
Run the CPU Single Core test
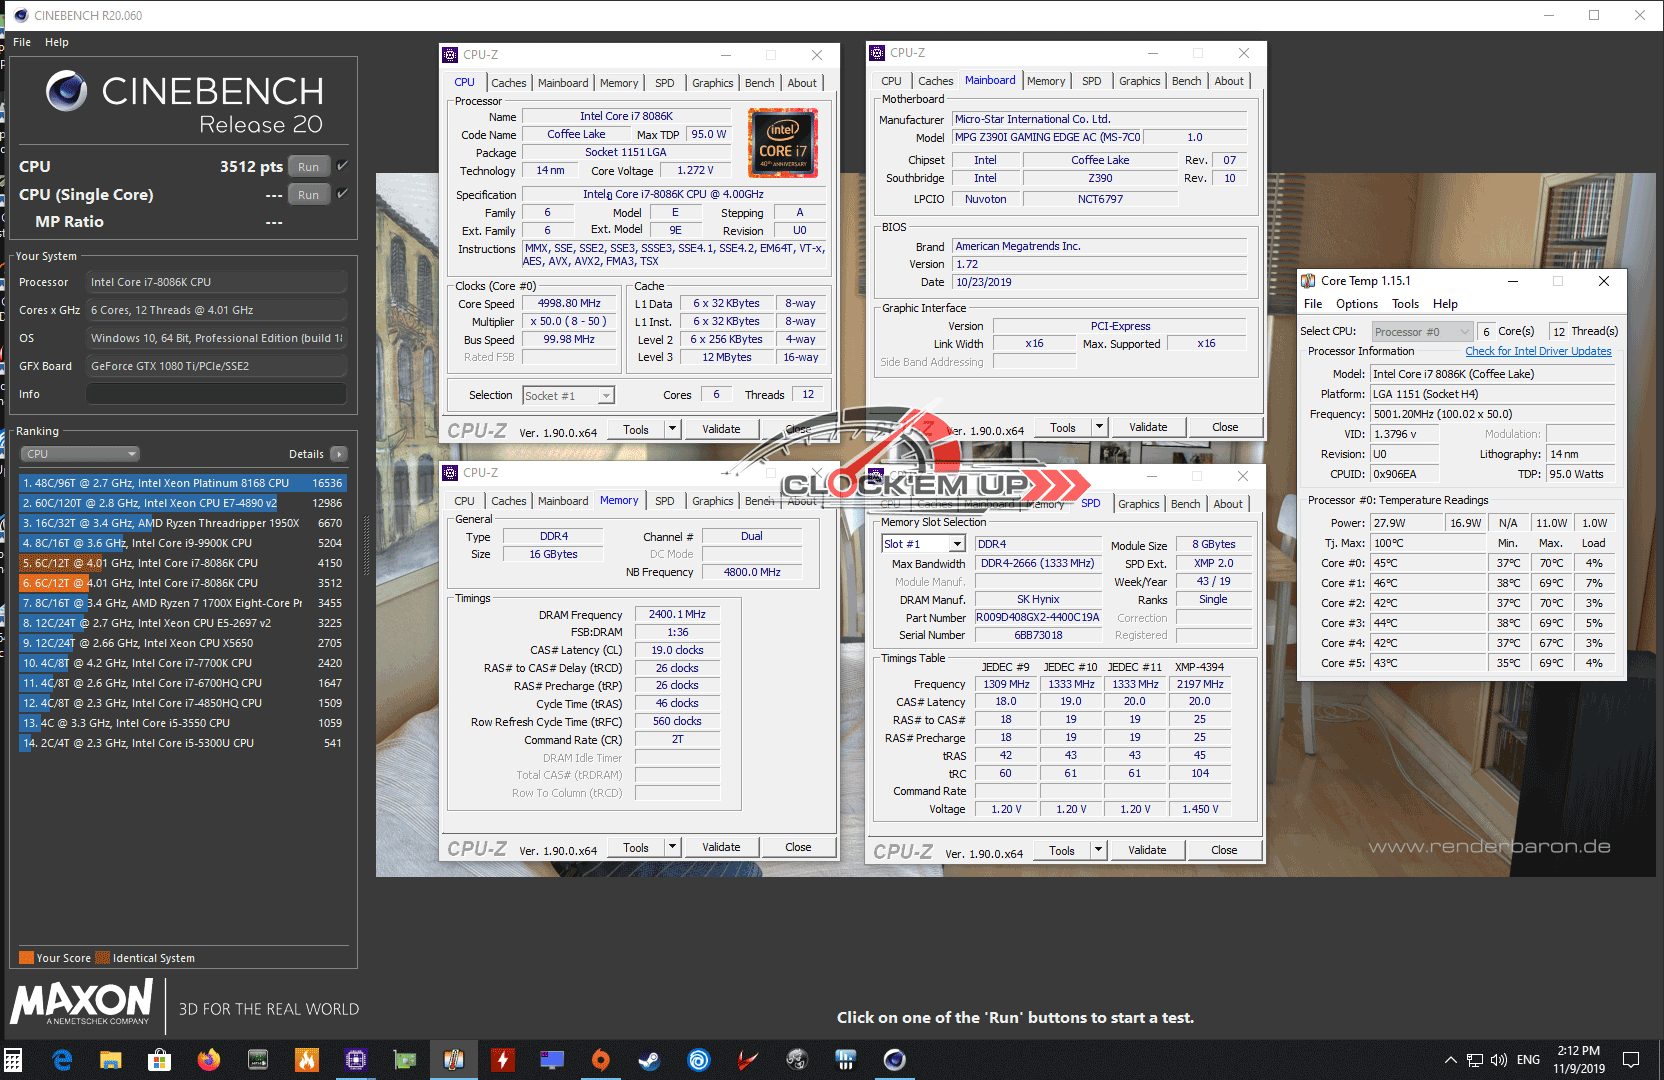click(308, 195)
